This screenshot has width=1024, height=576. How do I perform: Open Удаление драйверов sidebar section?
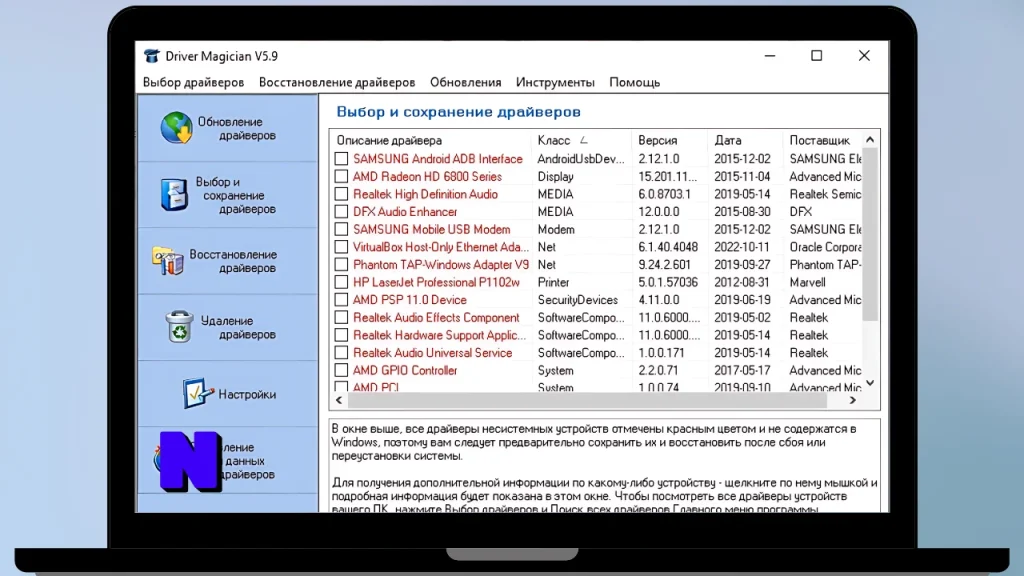pyautogui.click(x=227, y=327)
